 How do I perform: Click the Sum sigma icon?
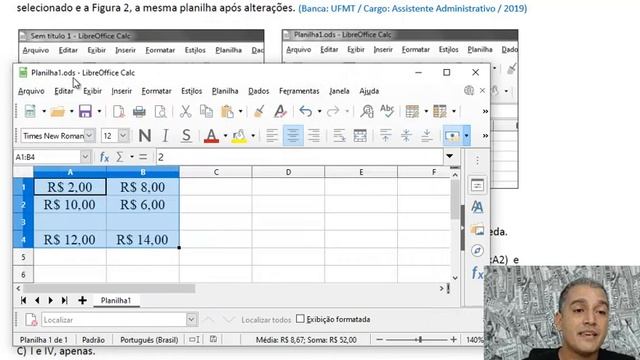tap(120, 157)
